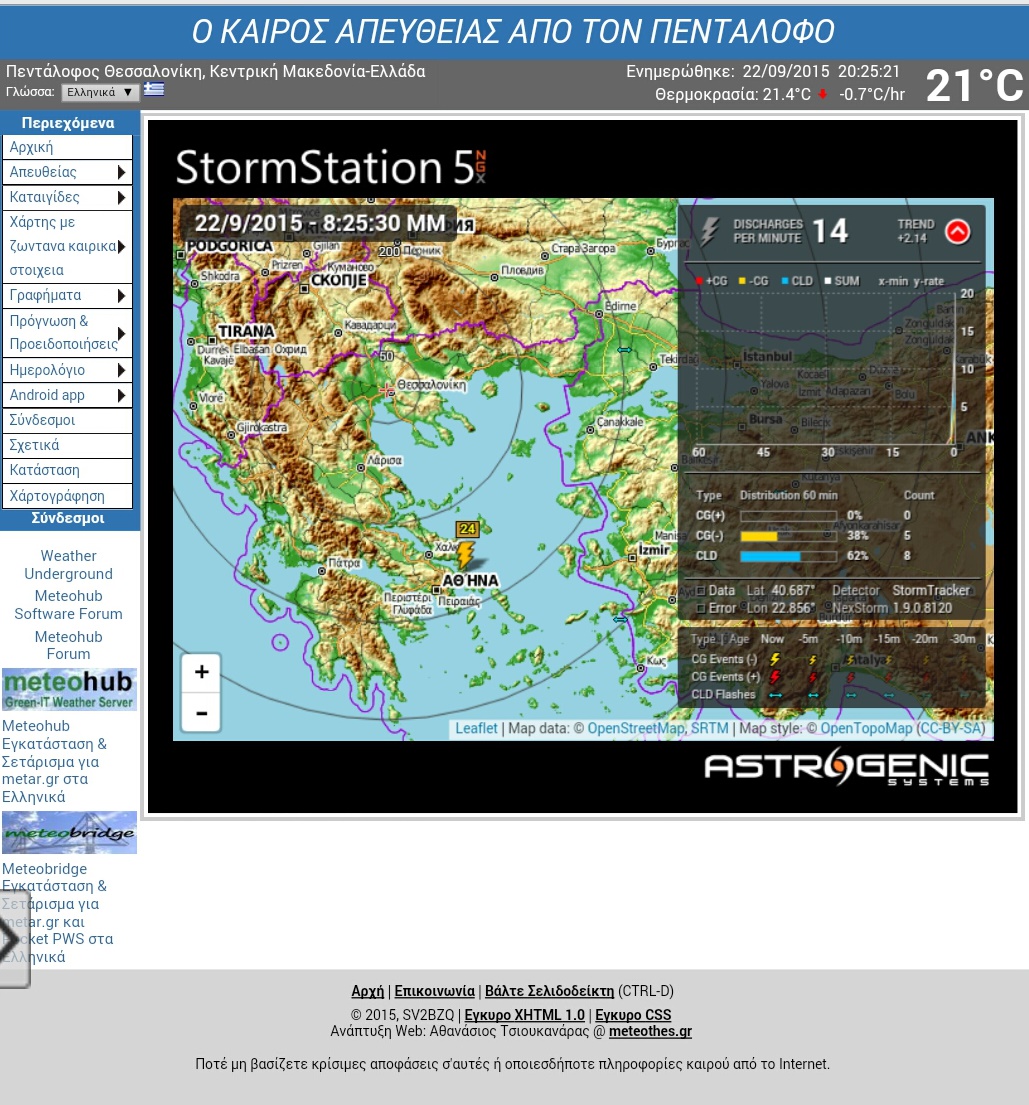Open the Κατάσταση menu item
Viewport: 1029px width, 1105px height.
[x=67, y=470]
